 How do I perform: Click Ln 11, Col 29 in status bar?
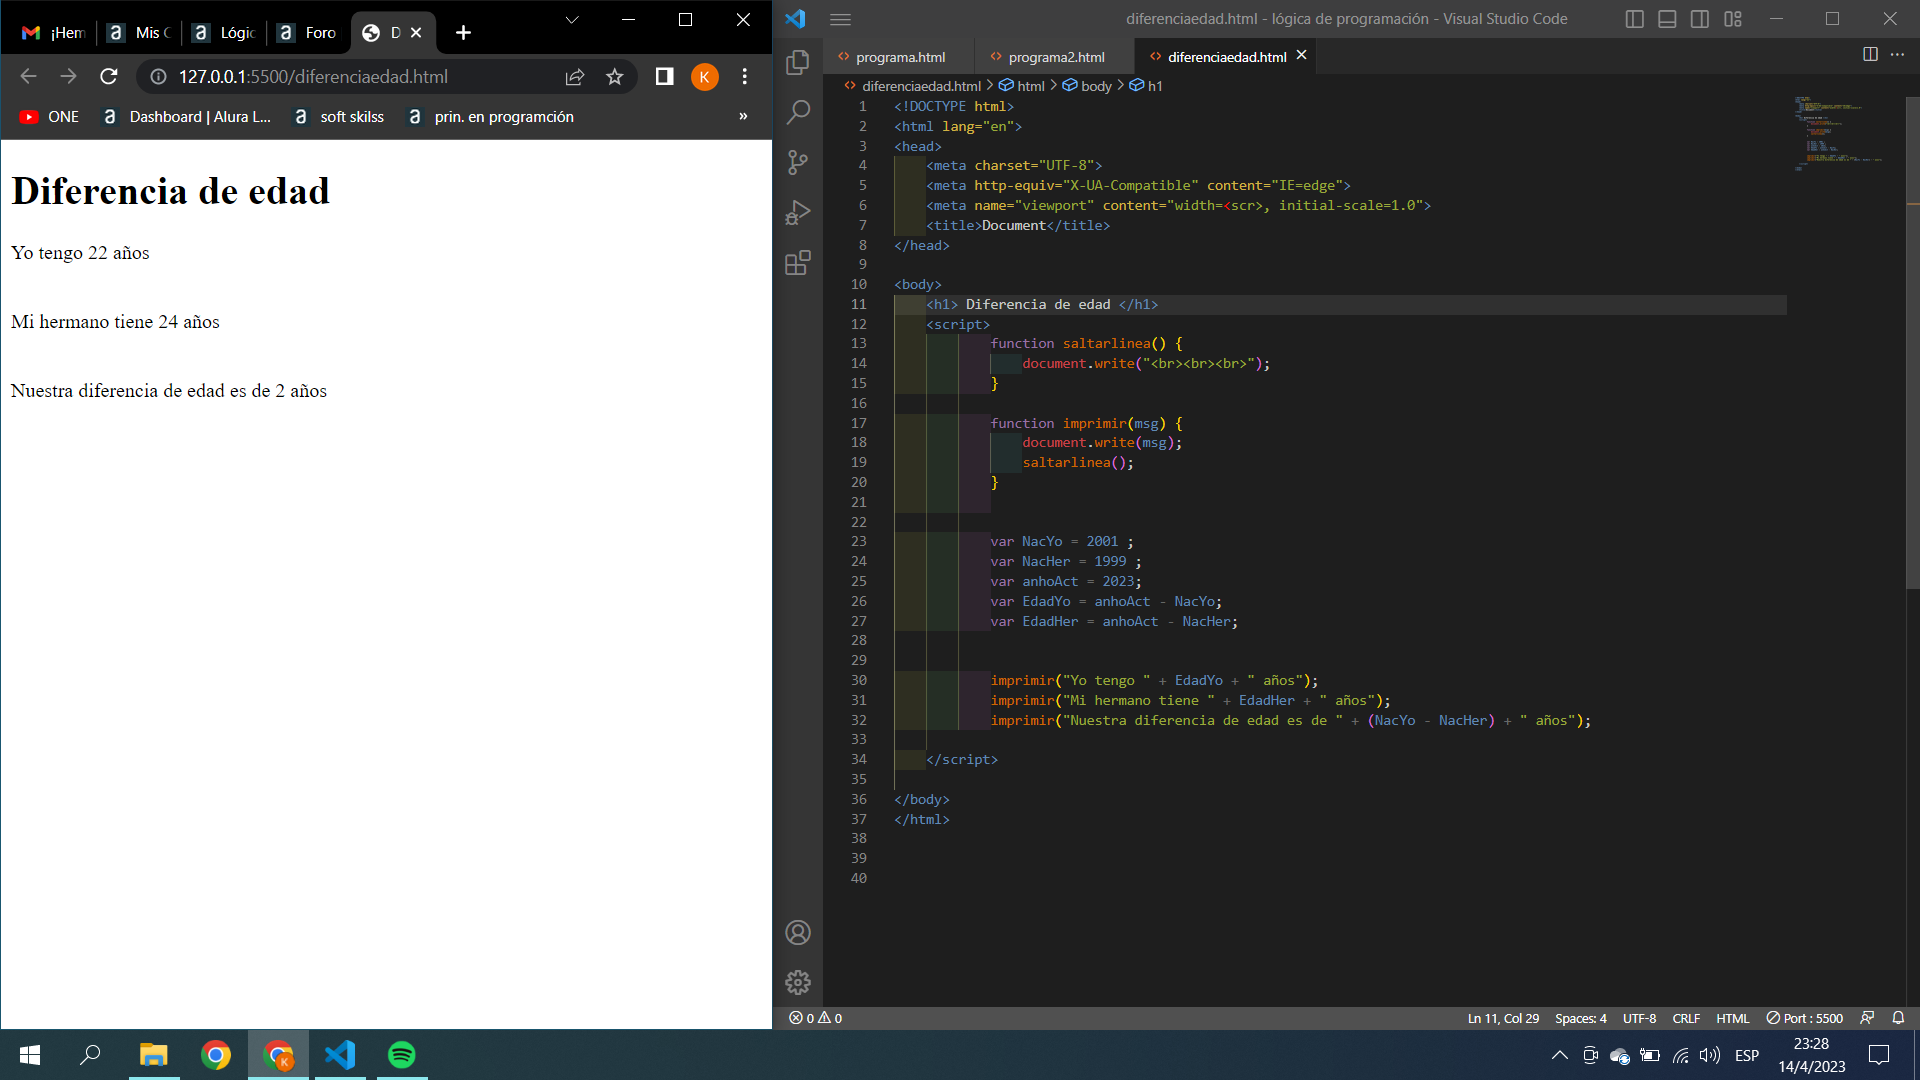click(x=1503, y=1018)
